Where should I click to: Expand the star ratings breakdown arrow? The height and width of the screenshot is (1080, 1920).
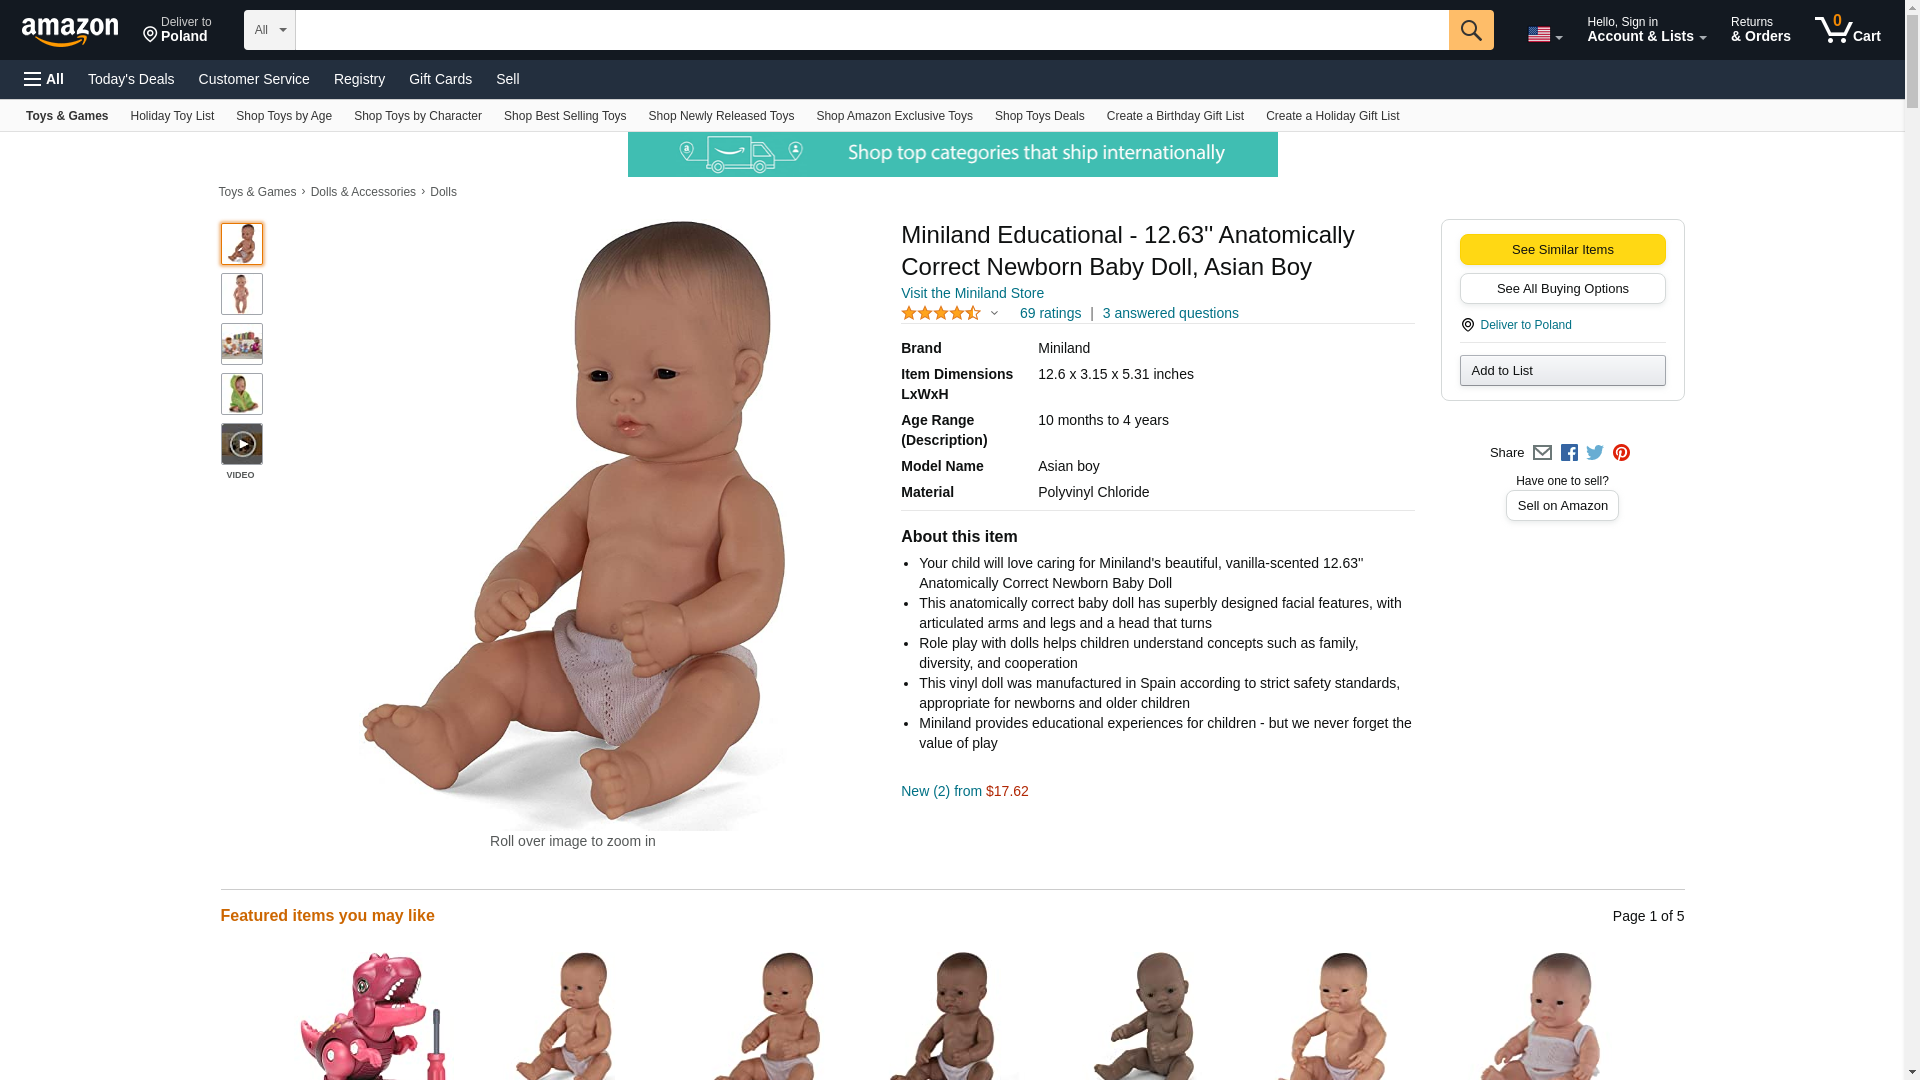[994, 313]
